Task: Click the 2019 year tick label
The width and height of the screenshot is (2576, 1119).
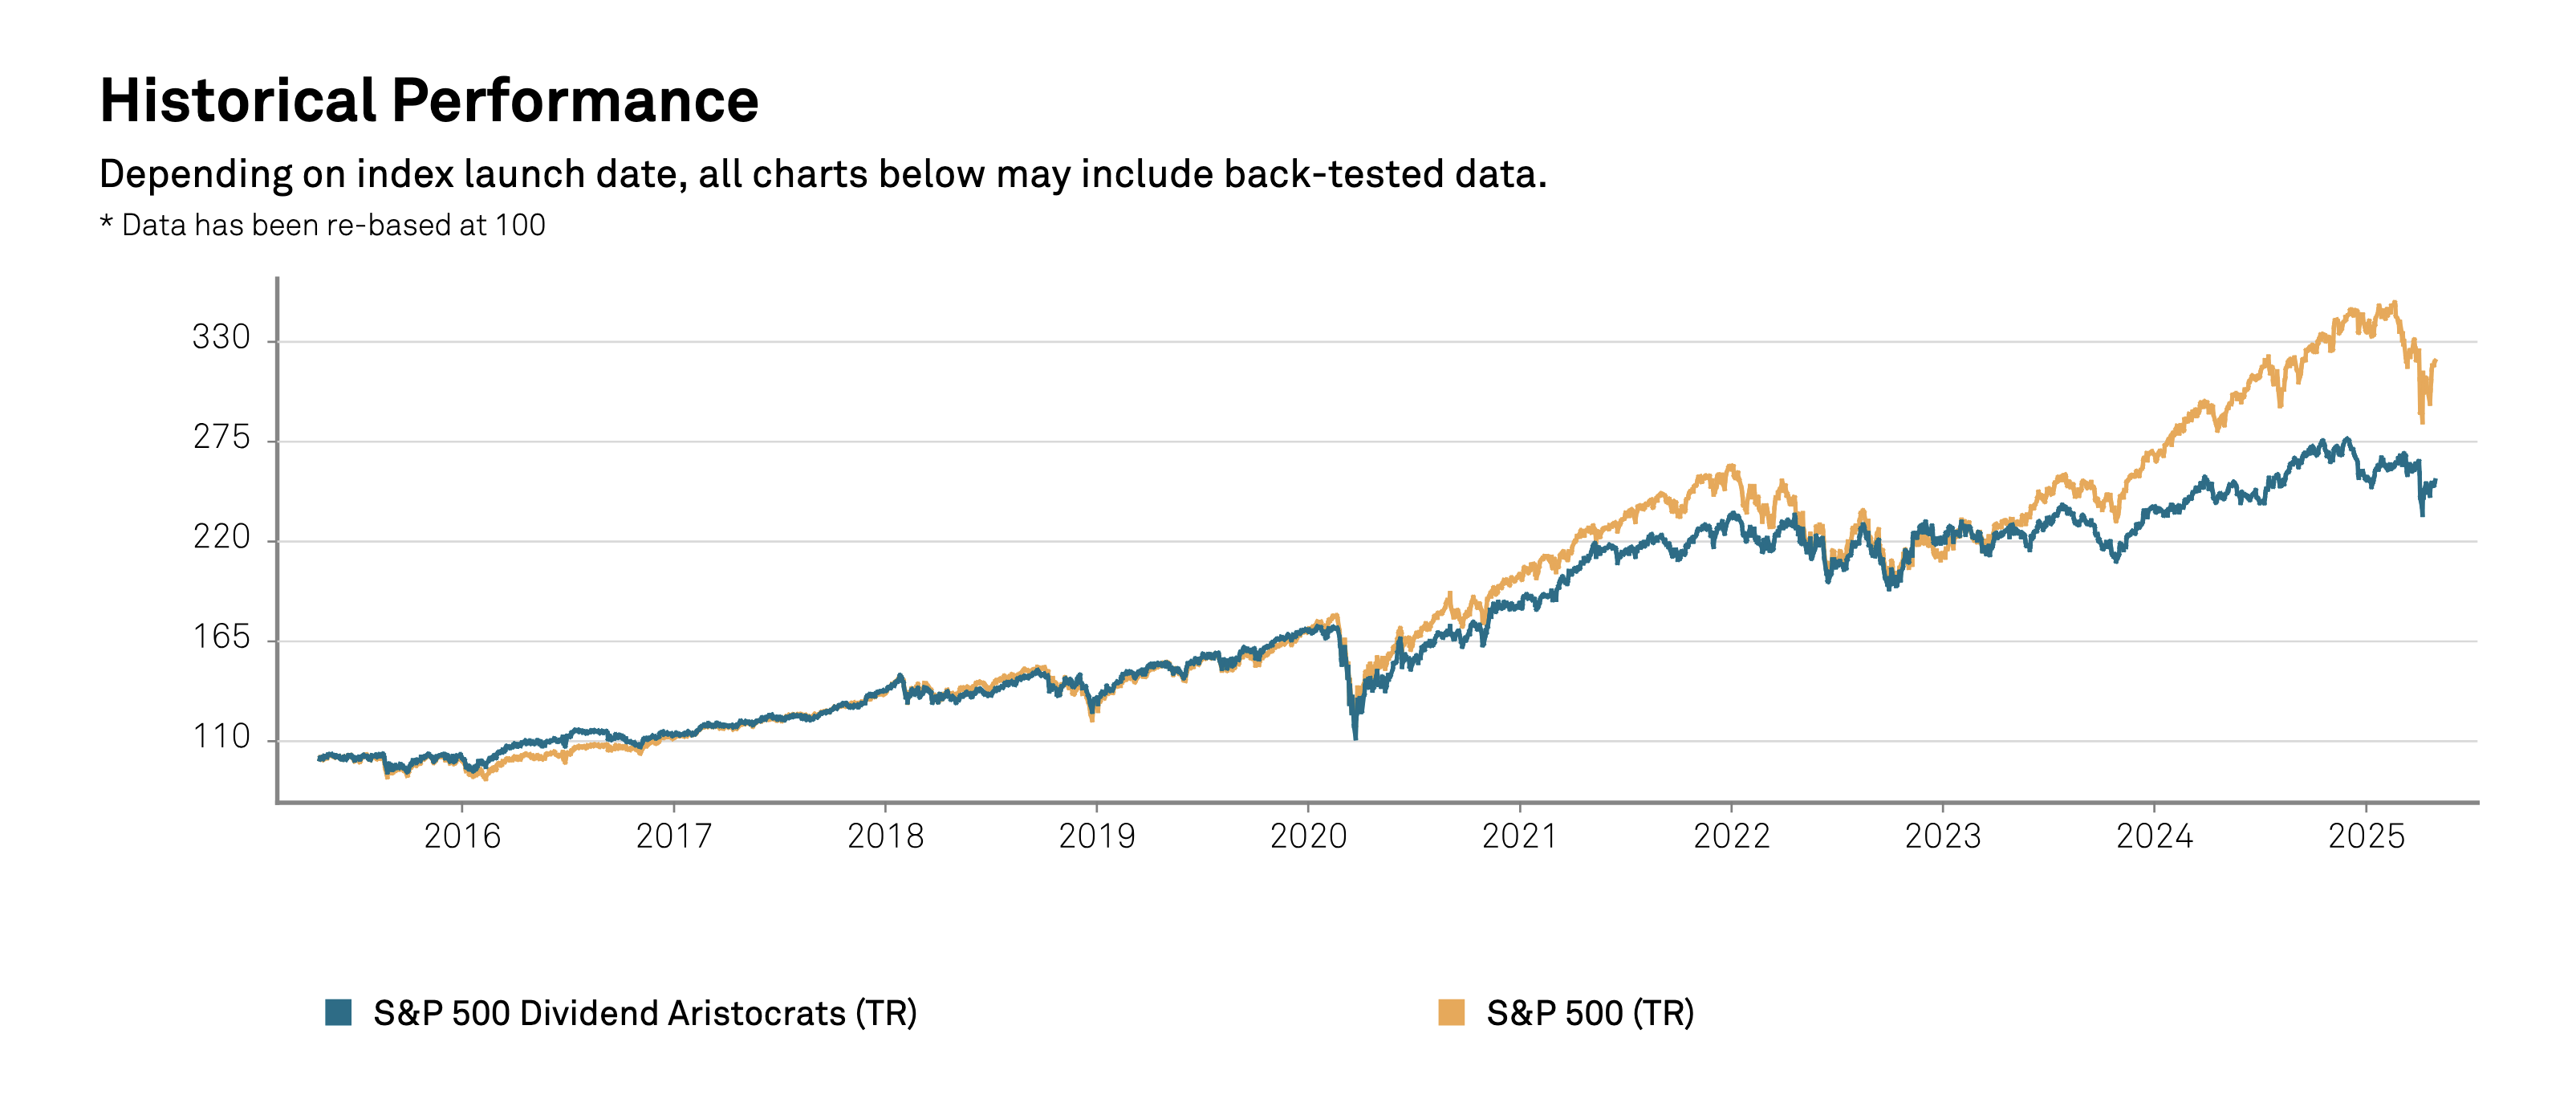Action: tap(1097, 836)
